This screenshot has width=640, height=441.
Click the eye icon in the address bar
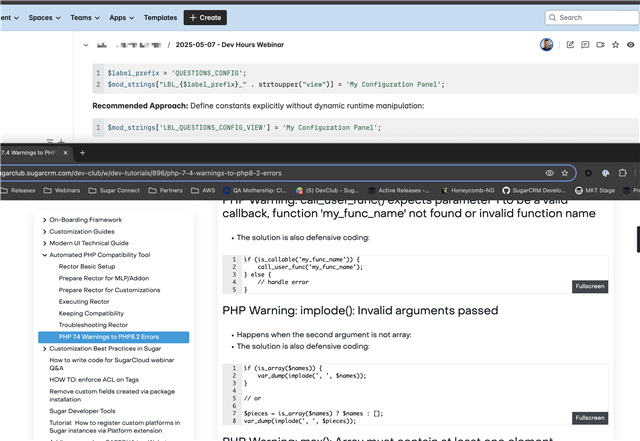click(x=549, y=173)
